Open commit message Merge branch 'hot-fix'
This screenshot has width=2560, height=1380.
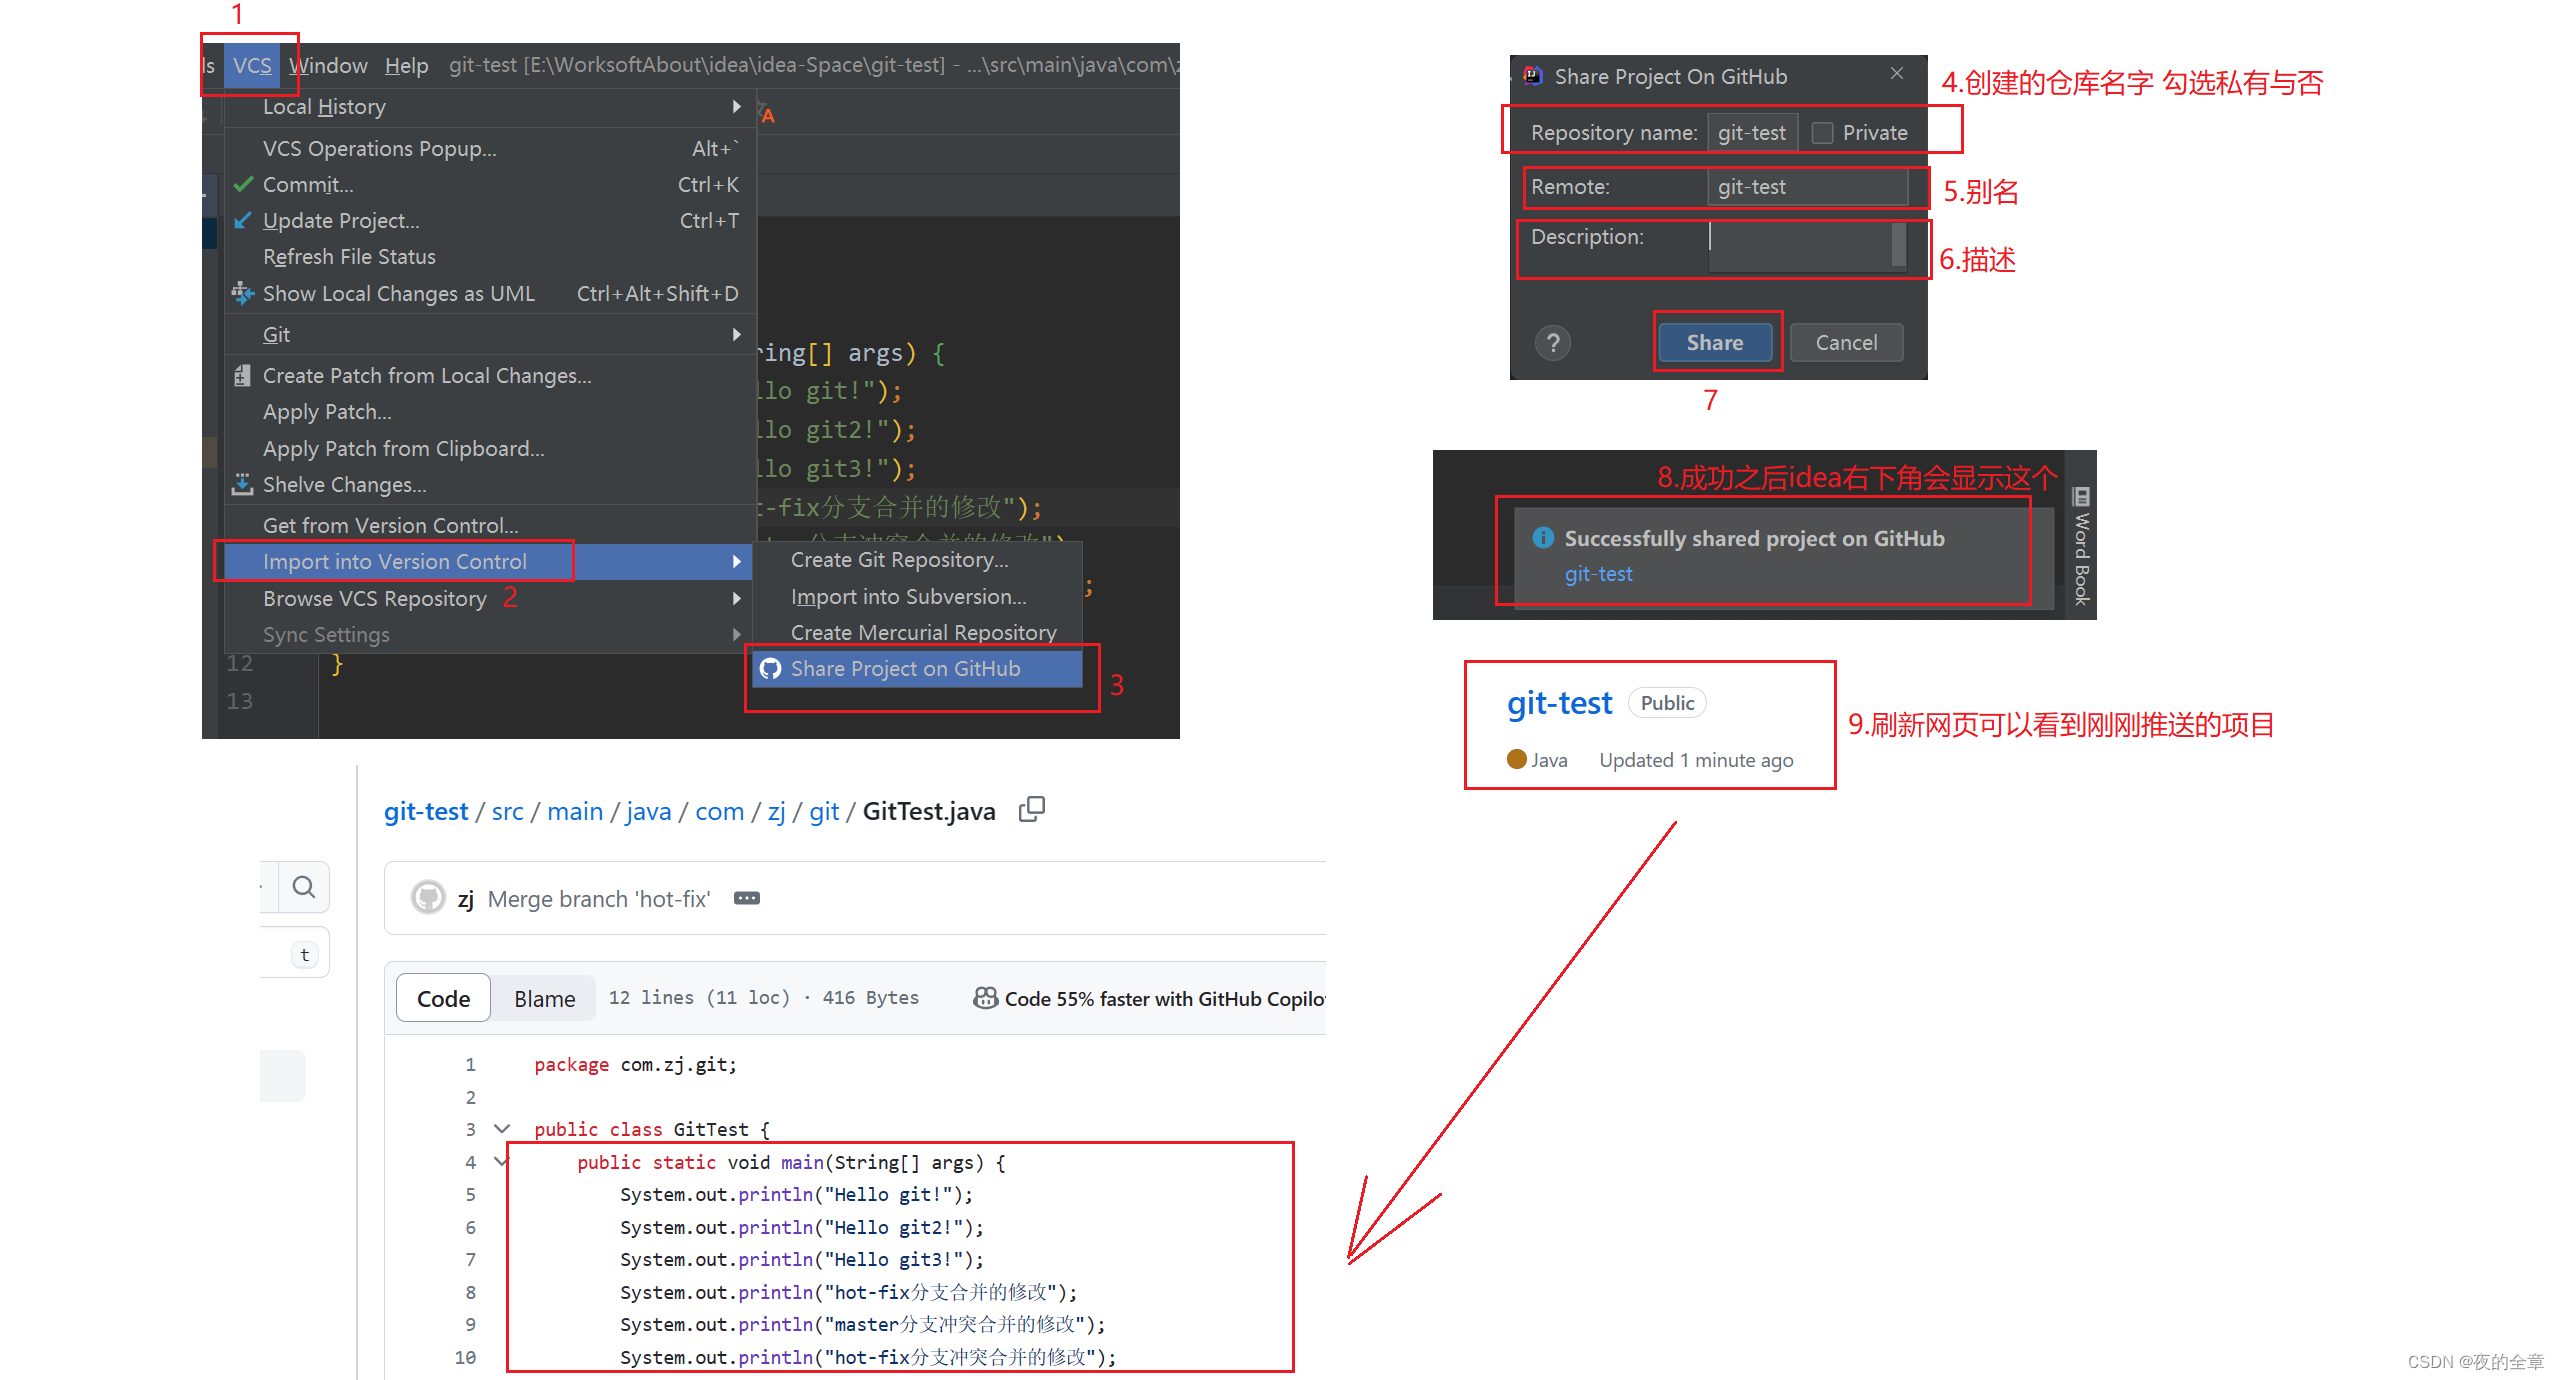[599, 899]
